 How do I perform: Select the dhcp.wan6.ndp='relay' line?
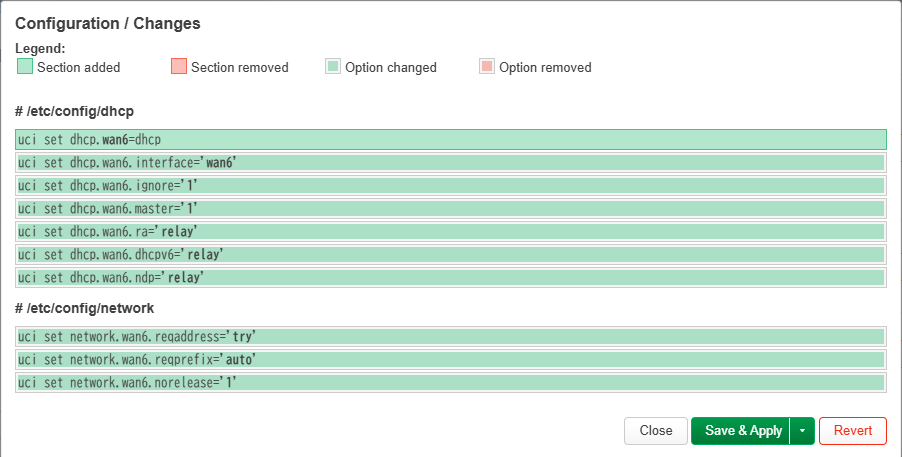(451, 277)
